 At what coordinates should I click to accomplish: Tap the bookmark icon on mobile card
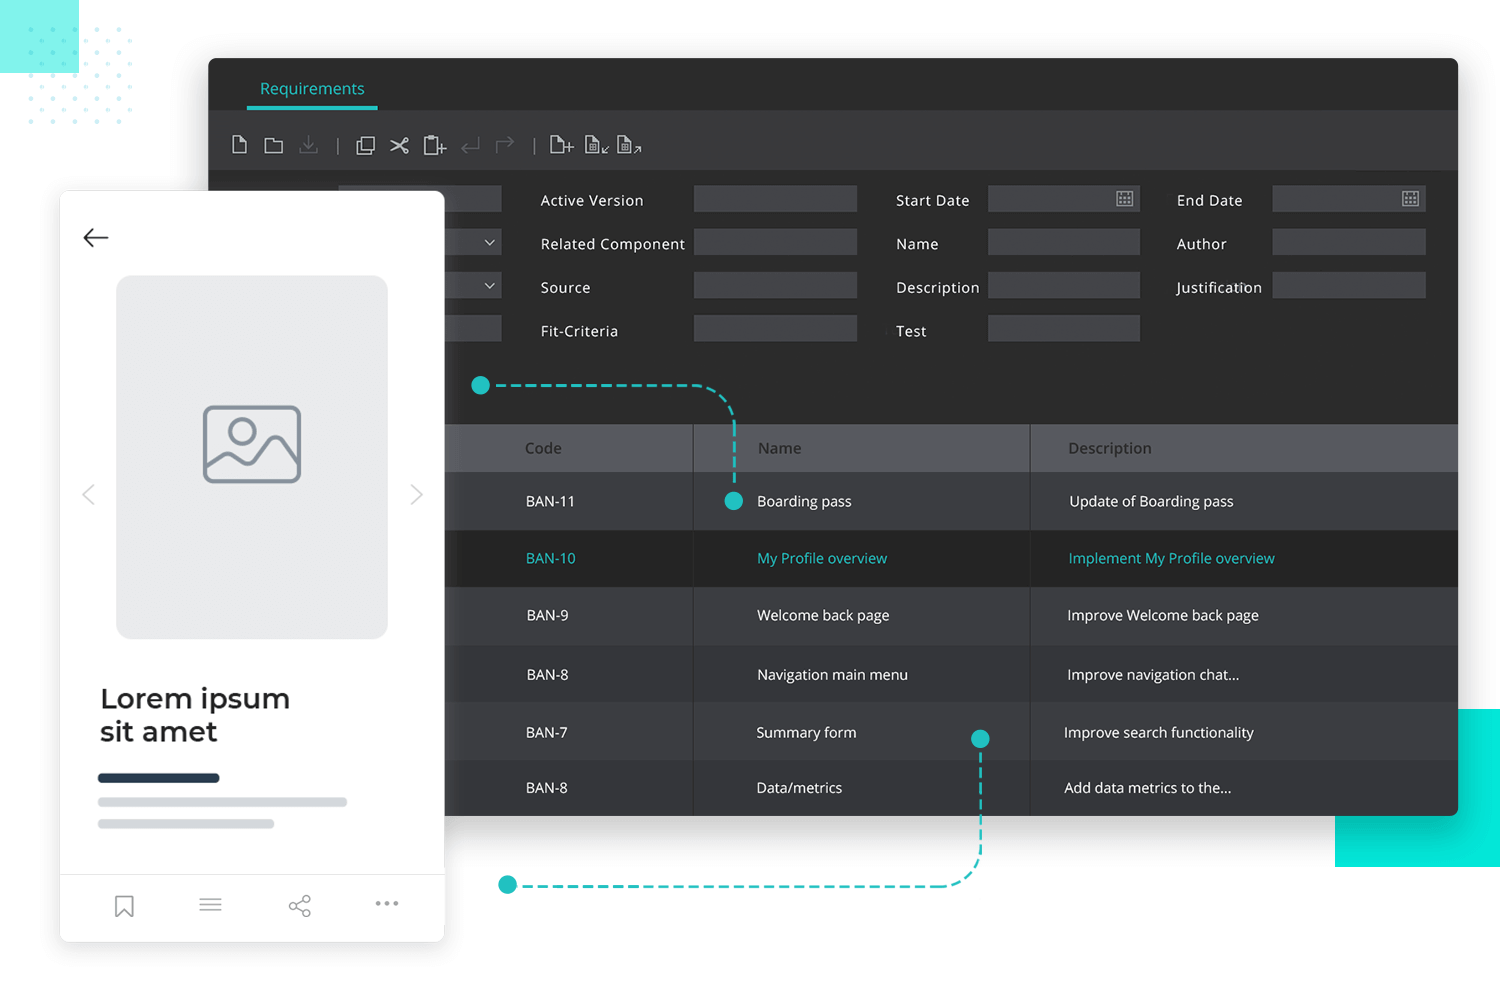coord(124,906)
